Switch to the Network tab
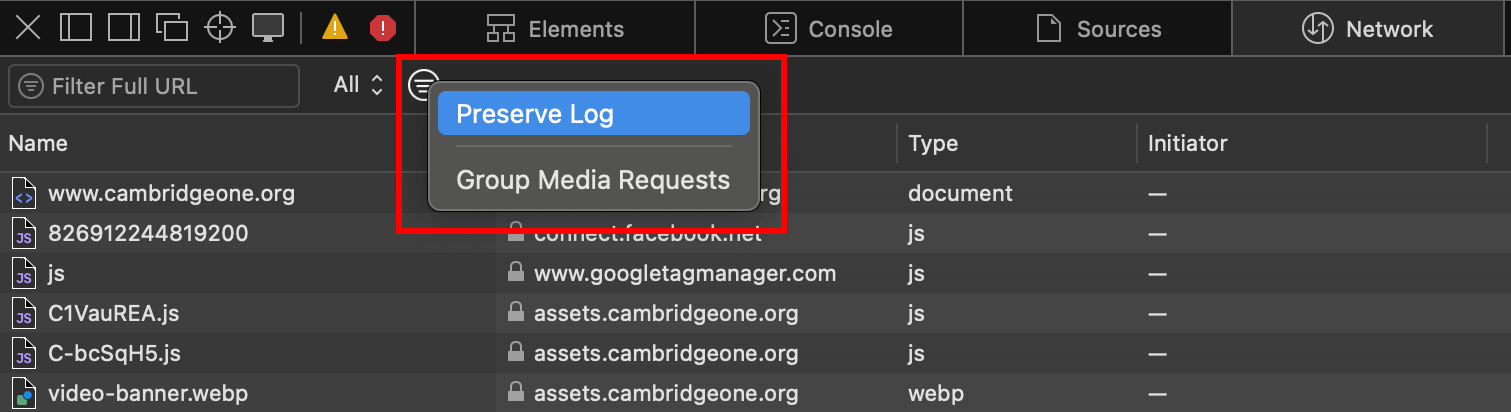Image resolution: width=1511 pixels, height=412 pixels. tap(1367, 29)
